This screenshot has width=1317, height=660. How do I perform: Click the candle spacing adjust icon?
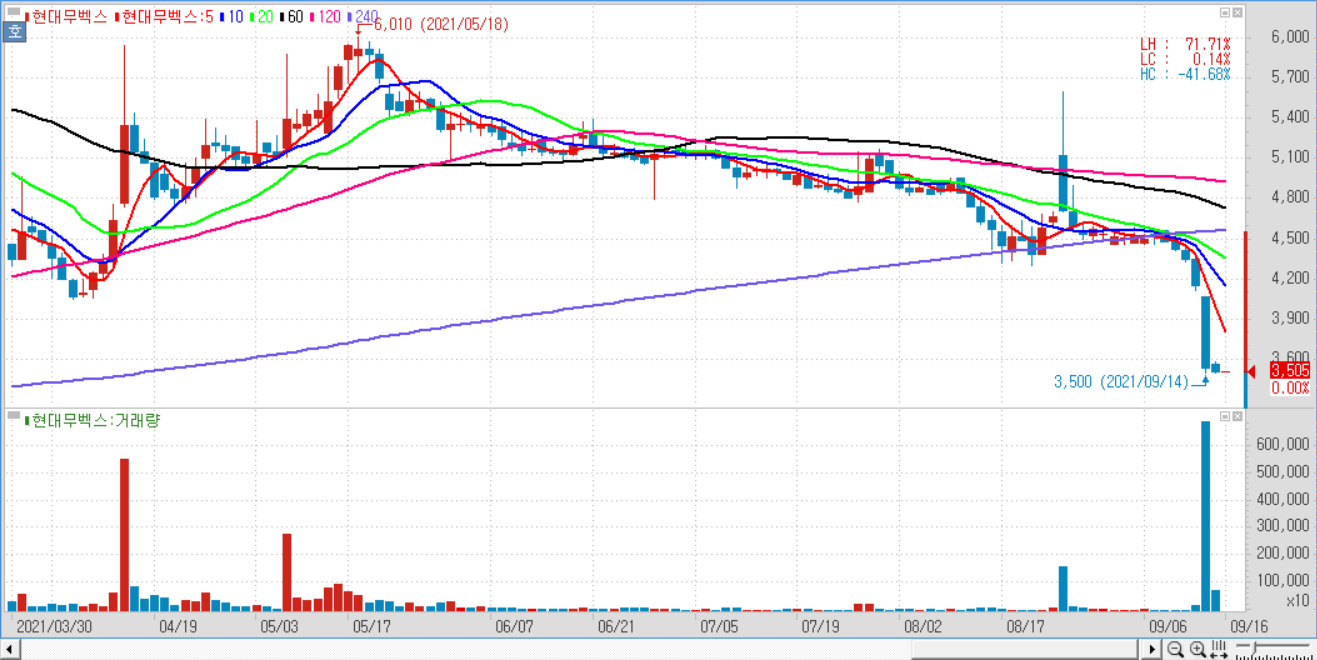(x=1219, y=650)
